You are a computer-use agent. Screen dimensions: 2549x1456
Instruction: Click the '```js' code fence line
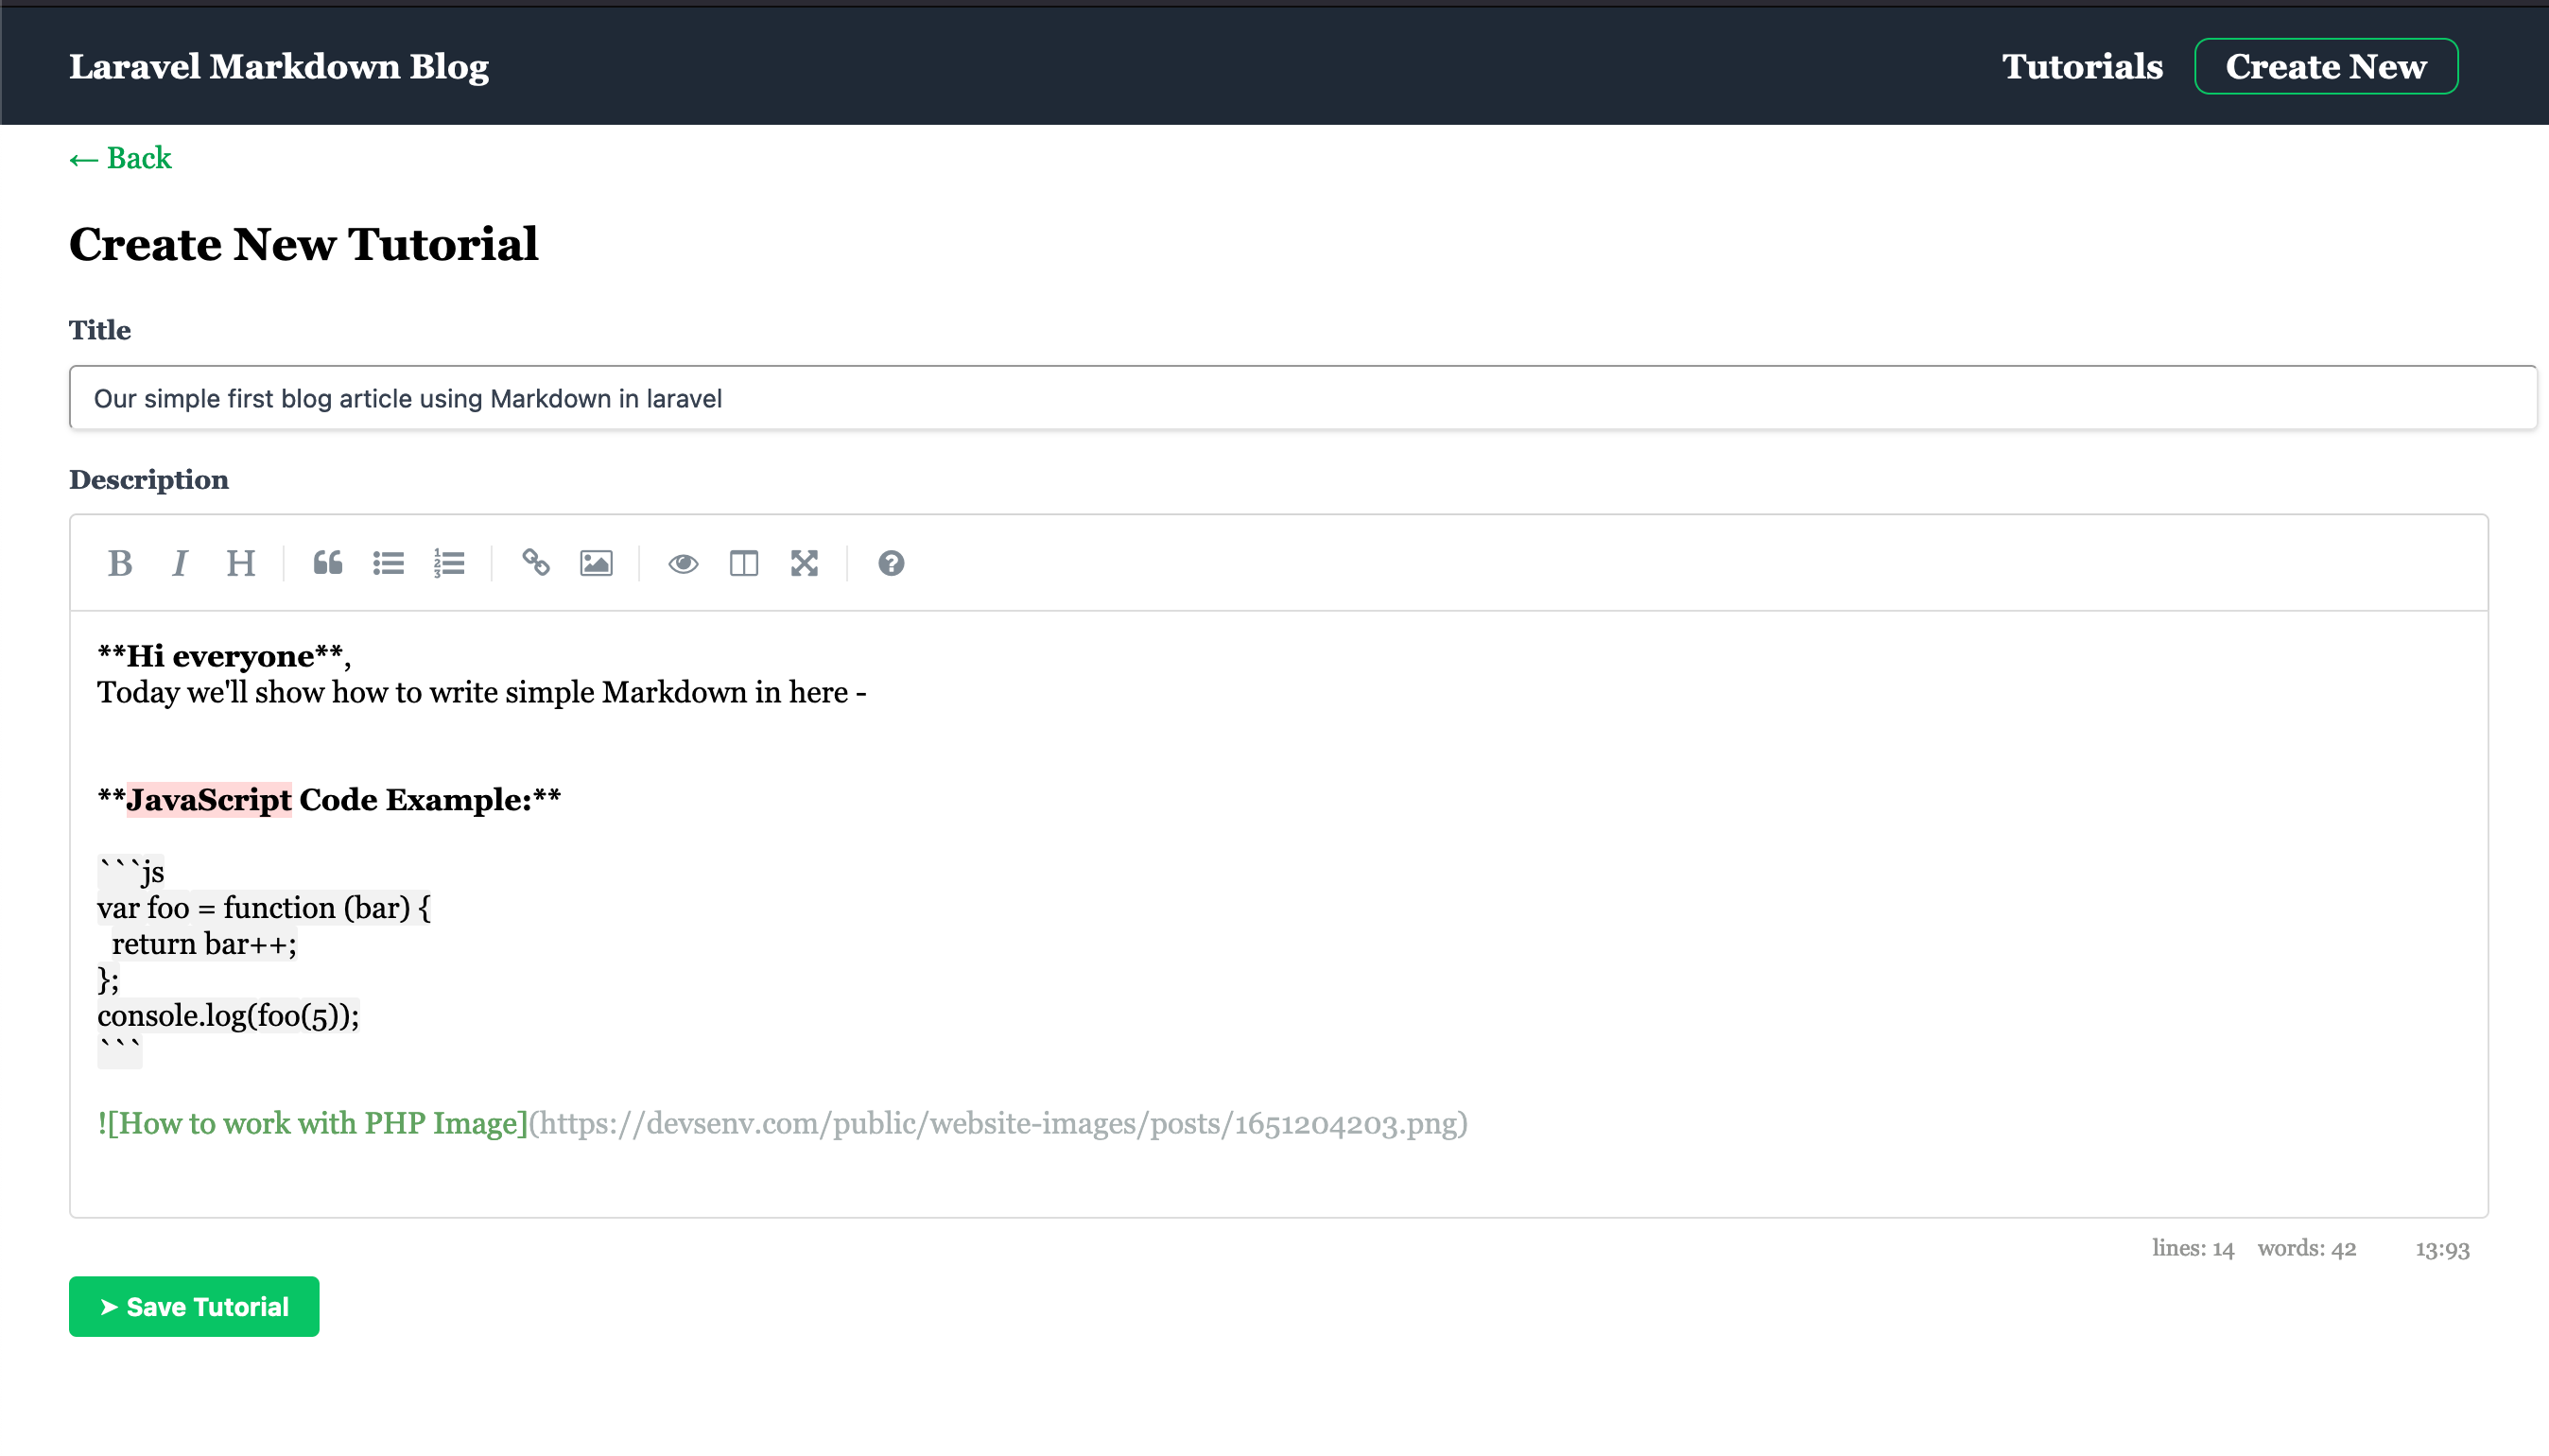(x=131, y=872)
